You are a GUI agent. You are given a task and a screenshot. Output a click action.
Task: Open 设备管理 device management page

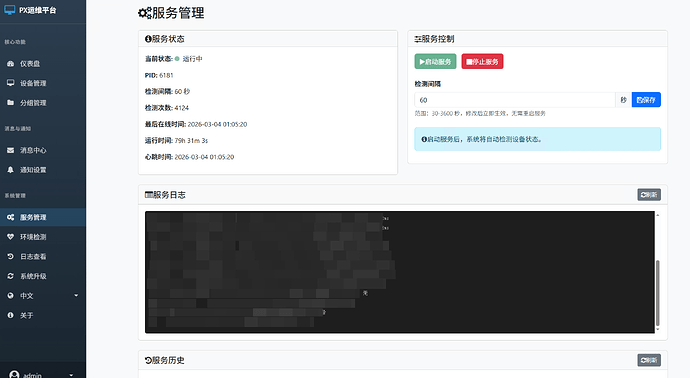[x=43, y=83]
